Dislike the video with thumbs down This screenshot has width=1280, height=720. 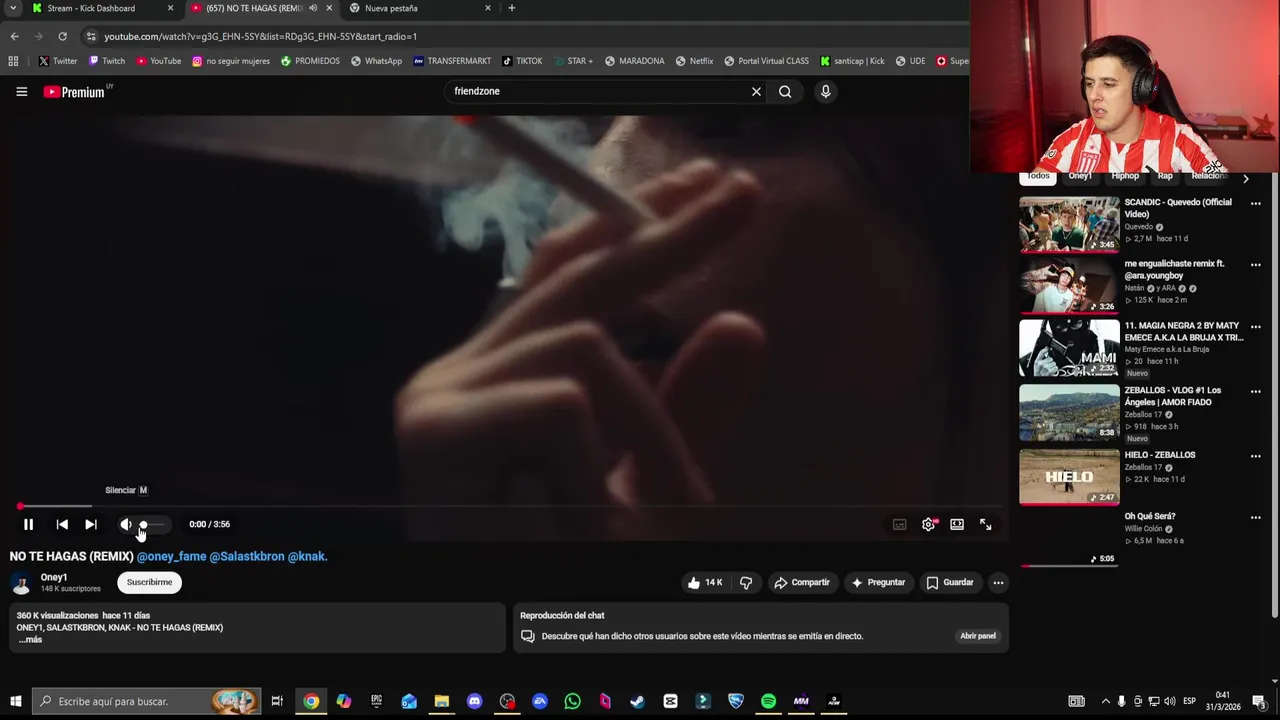pyautogui.click(x=746, y=582)
